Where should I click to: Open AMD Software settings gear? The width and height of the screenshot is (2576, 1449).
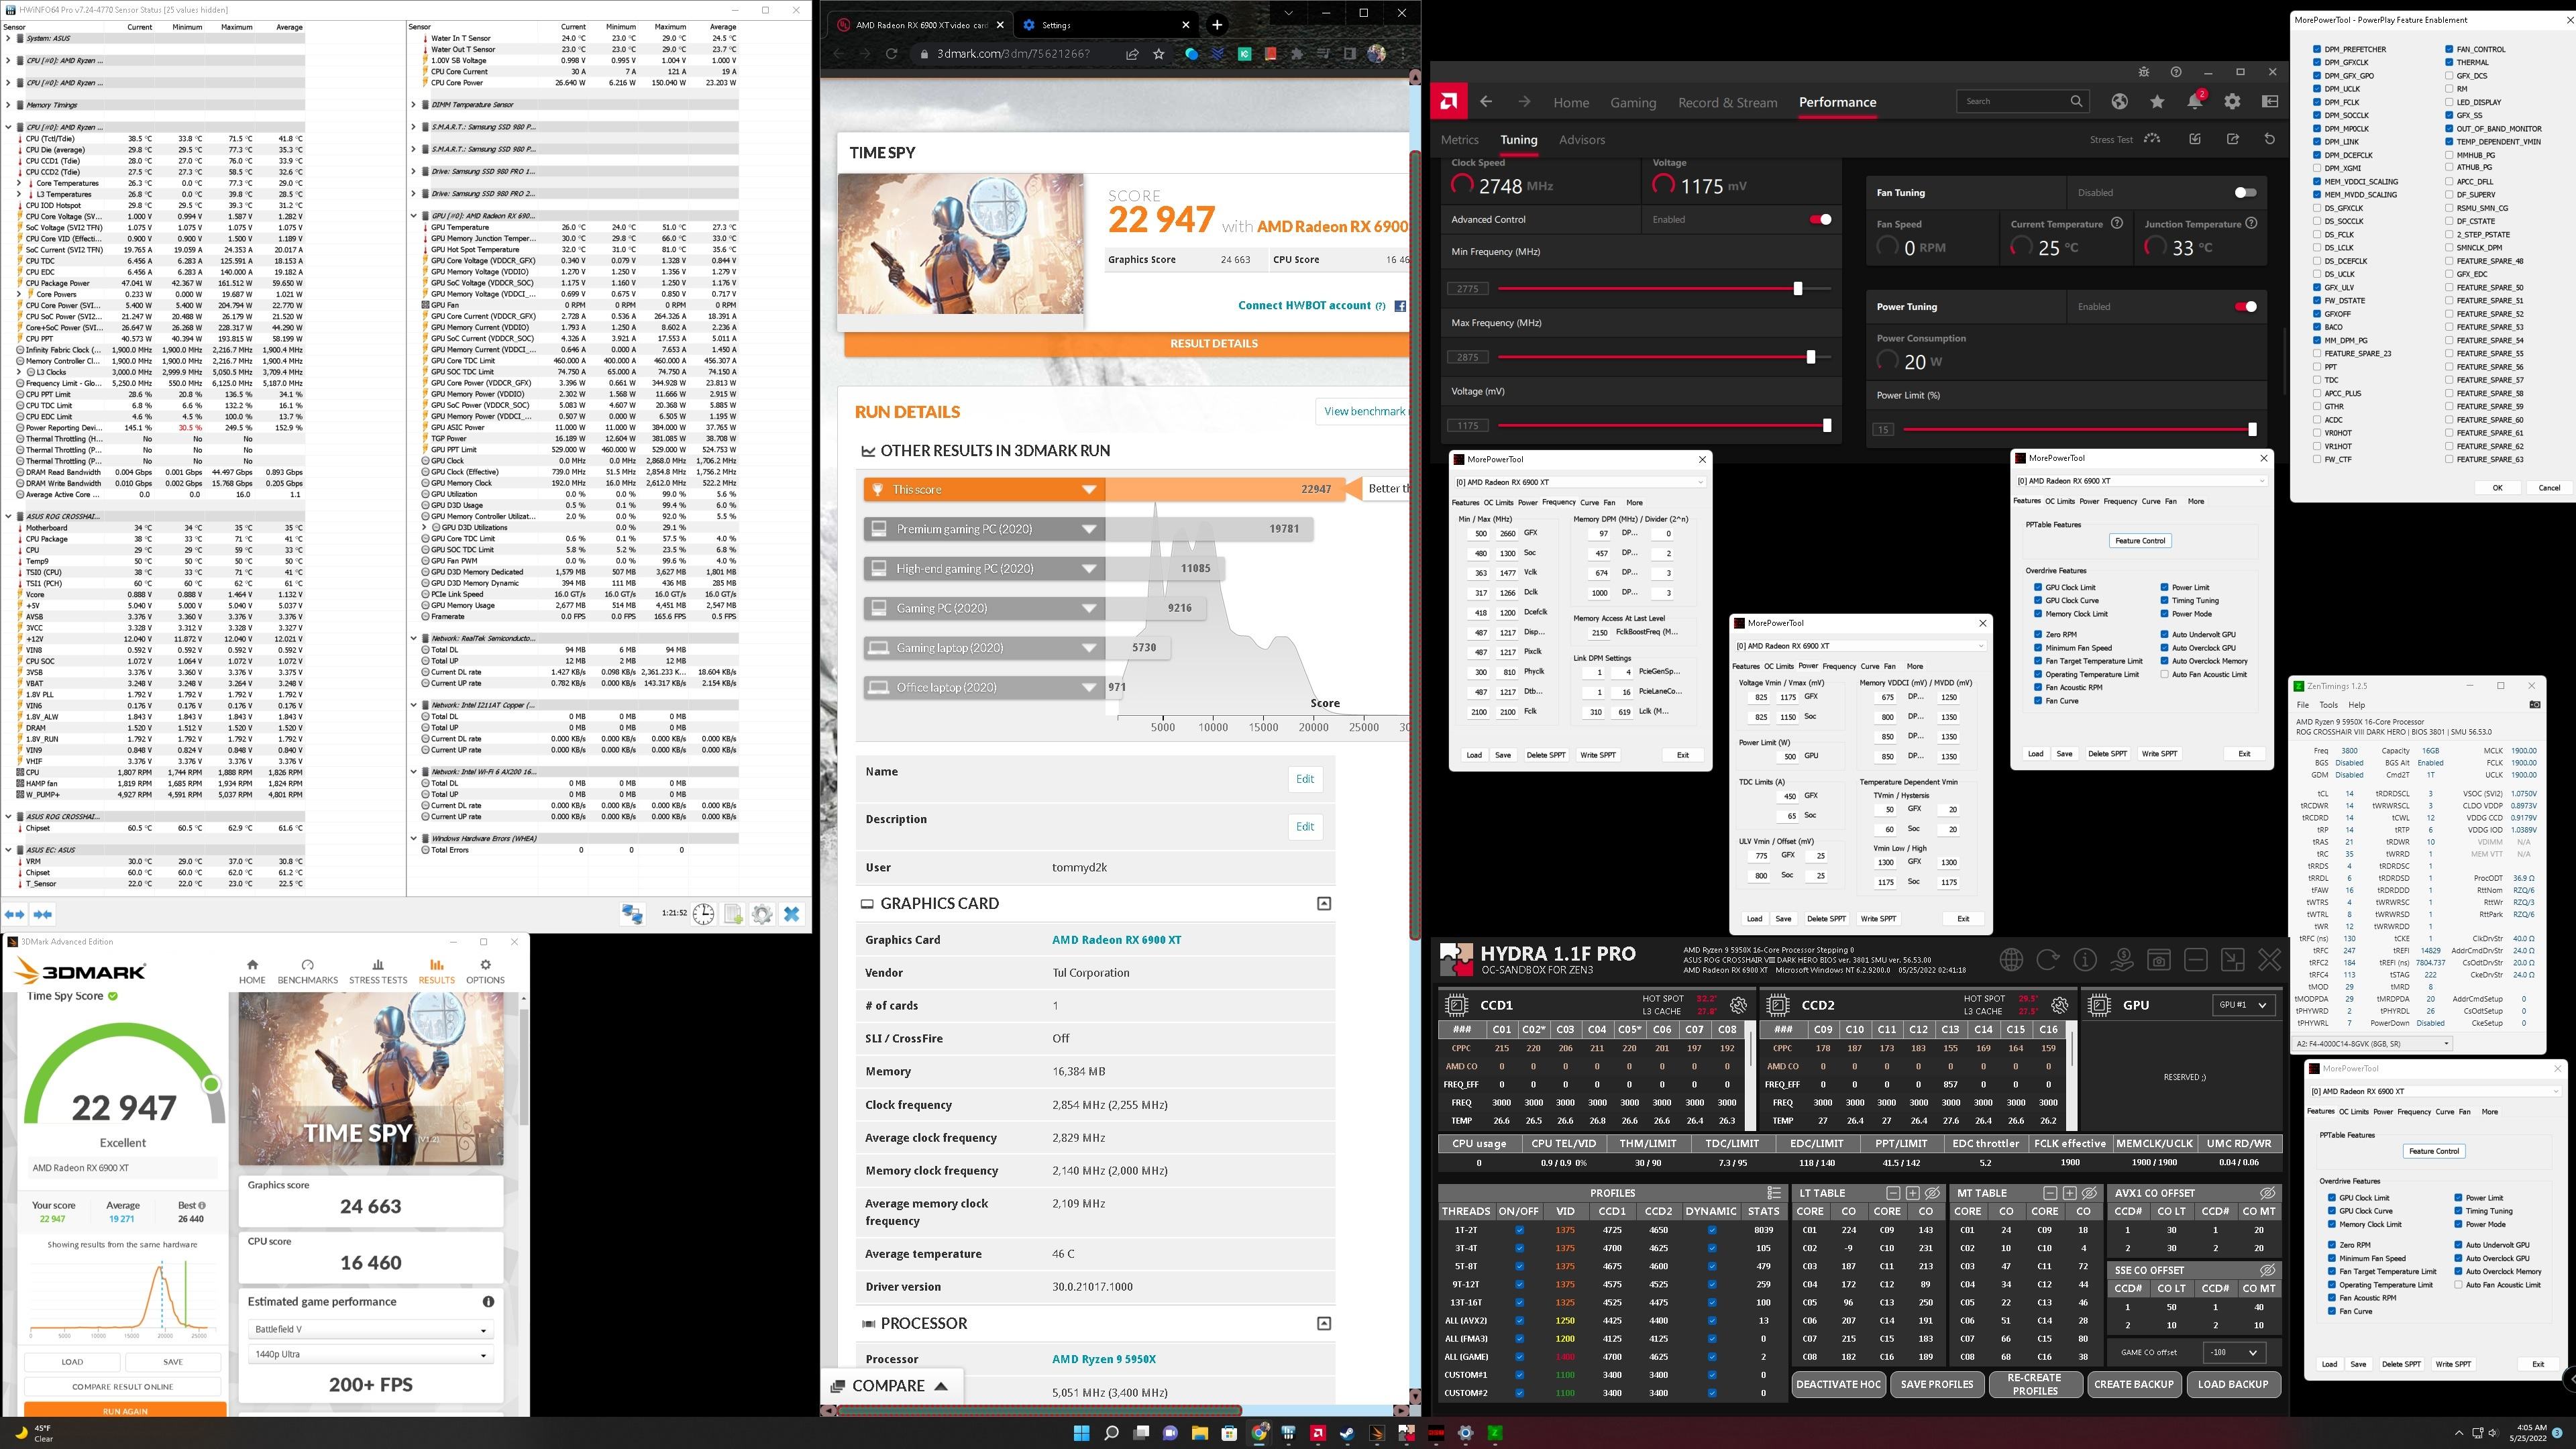[x=2232, y=102]
